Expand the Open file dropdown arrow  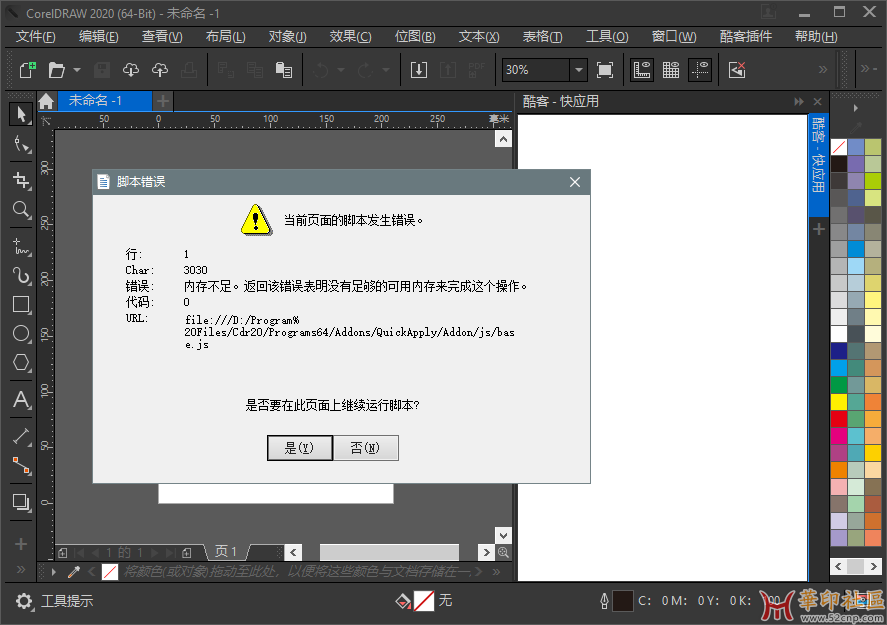point(77,70)
